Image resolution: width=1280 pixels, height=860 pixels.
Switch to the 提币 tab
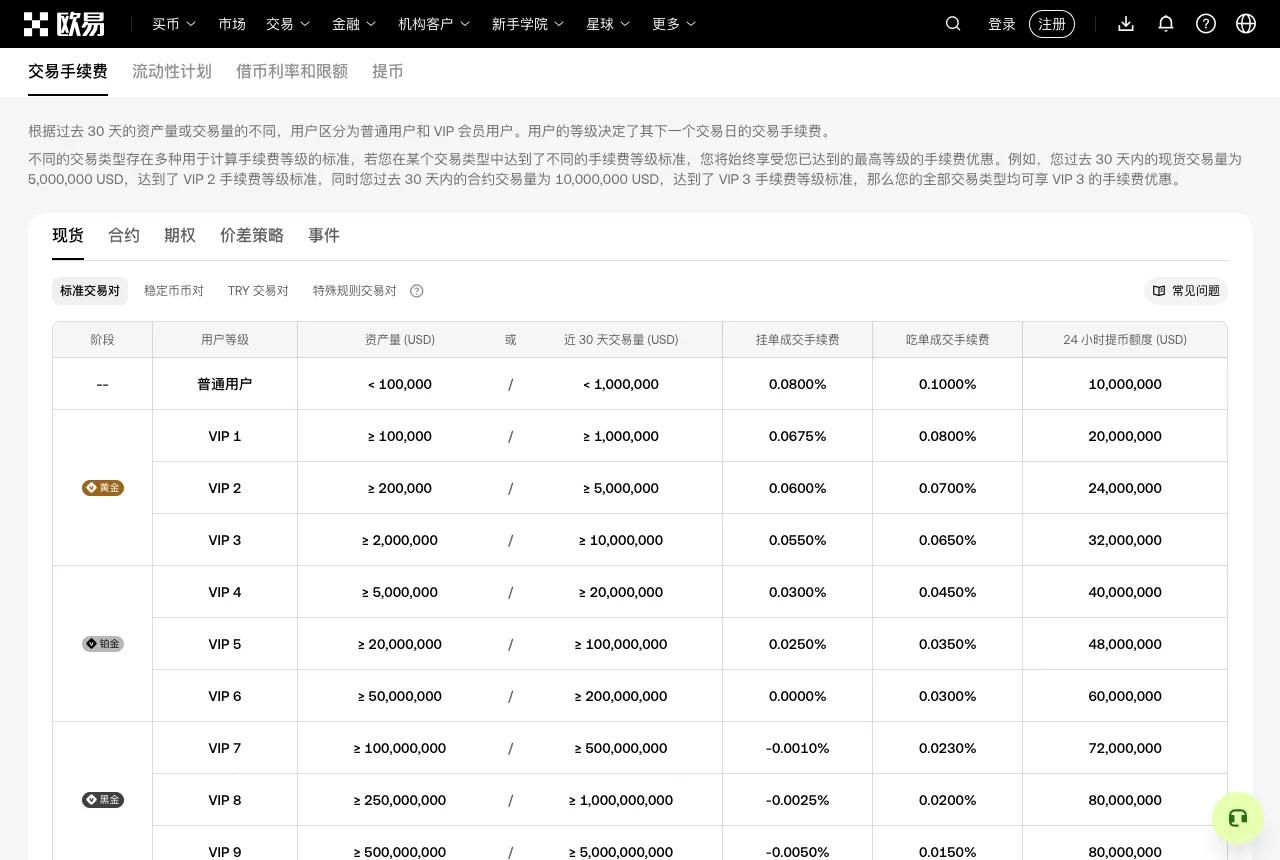[388, 71]
